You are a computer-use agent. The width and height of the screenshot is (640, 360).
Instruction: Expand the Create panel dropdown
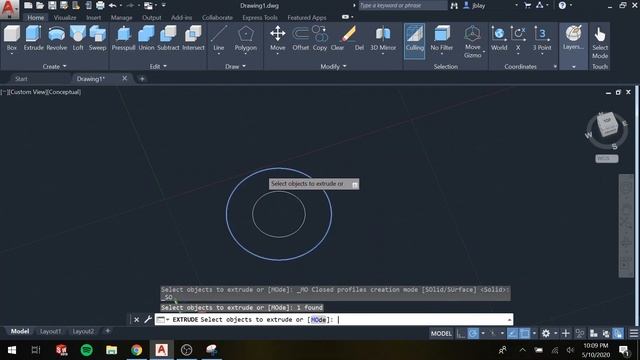point(55,66)
